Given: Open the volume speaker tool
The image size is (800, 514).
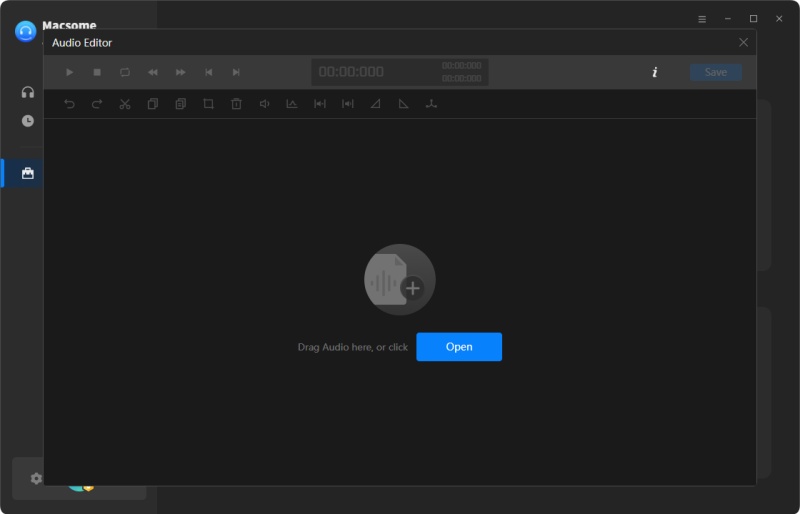Looking at the screenshot, I should 264,104.
